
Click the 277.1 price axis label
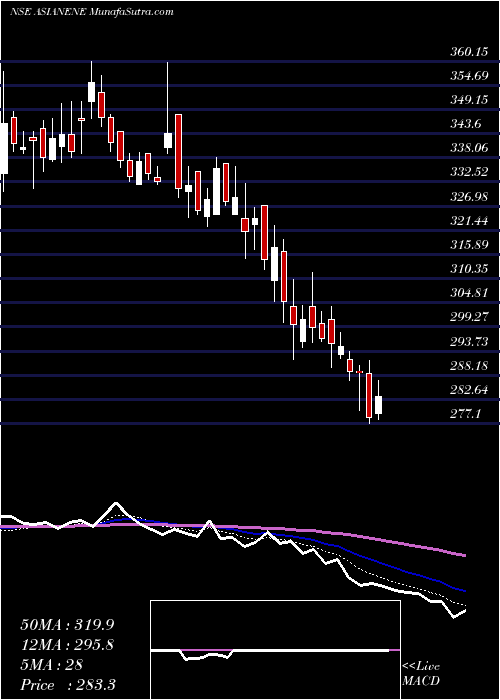point(465,414)
